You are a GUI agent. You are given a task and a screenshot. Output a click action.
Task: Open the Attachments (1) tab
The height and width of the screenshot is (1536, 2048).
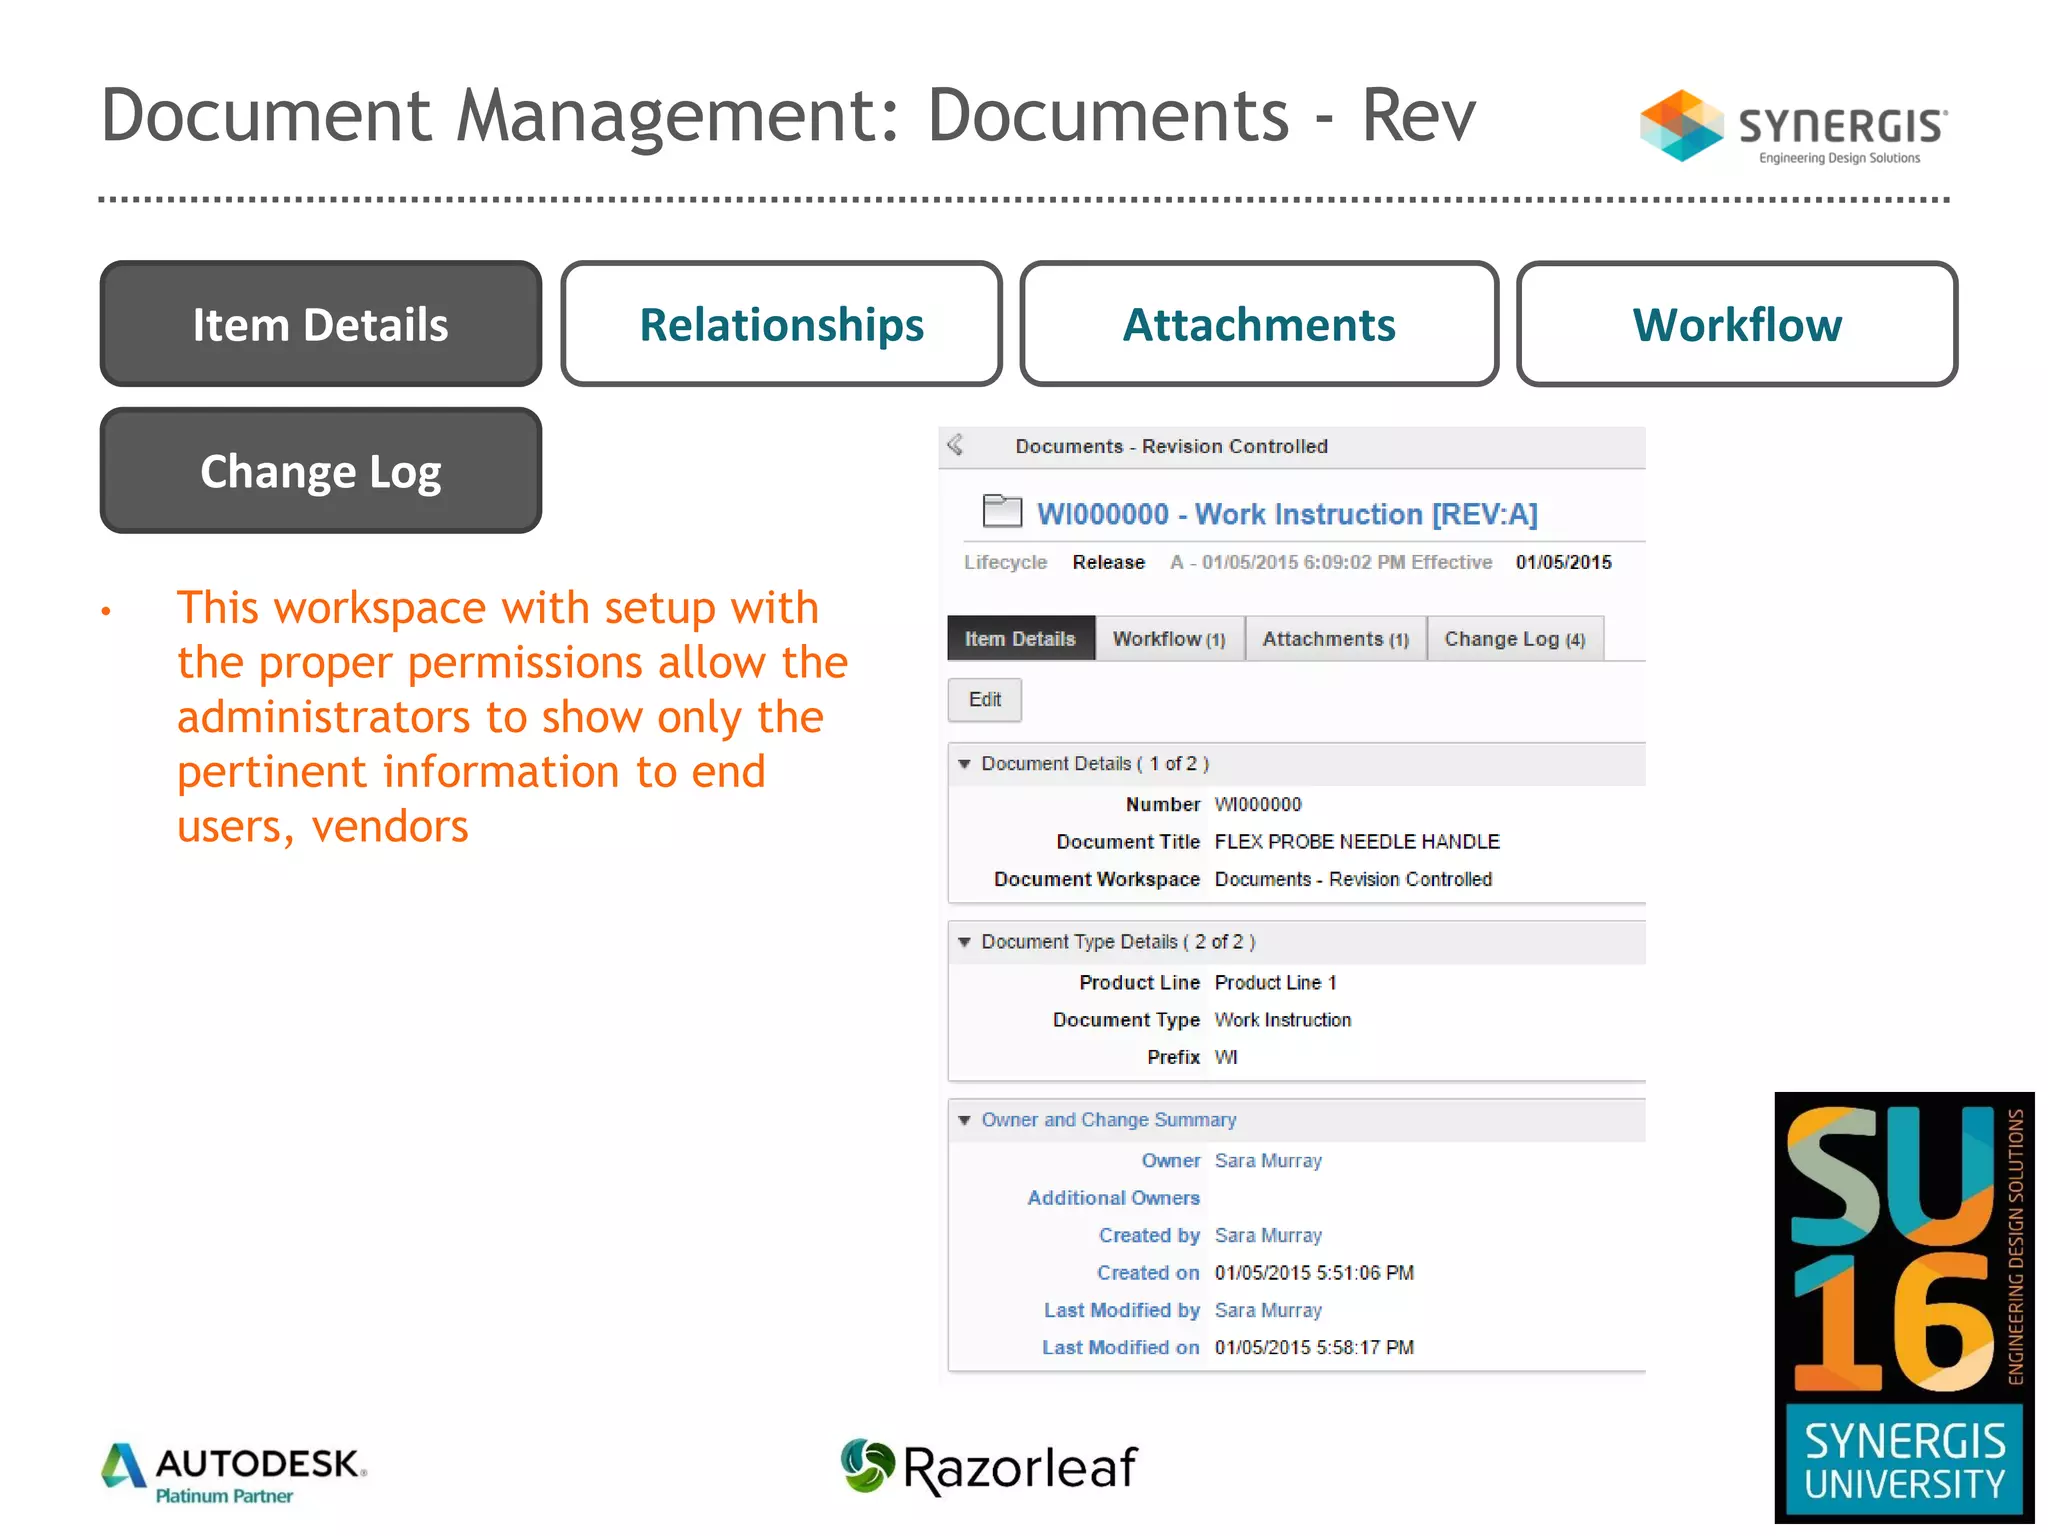pos(1335,639)
